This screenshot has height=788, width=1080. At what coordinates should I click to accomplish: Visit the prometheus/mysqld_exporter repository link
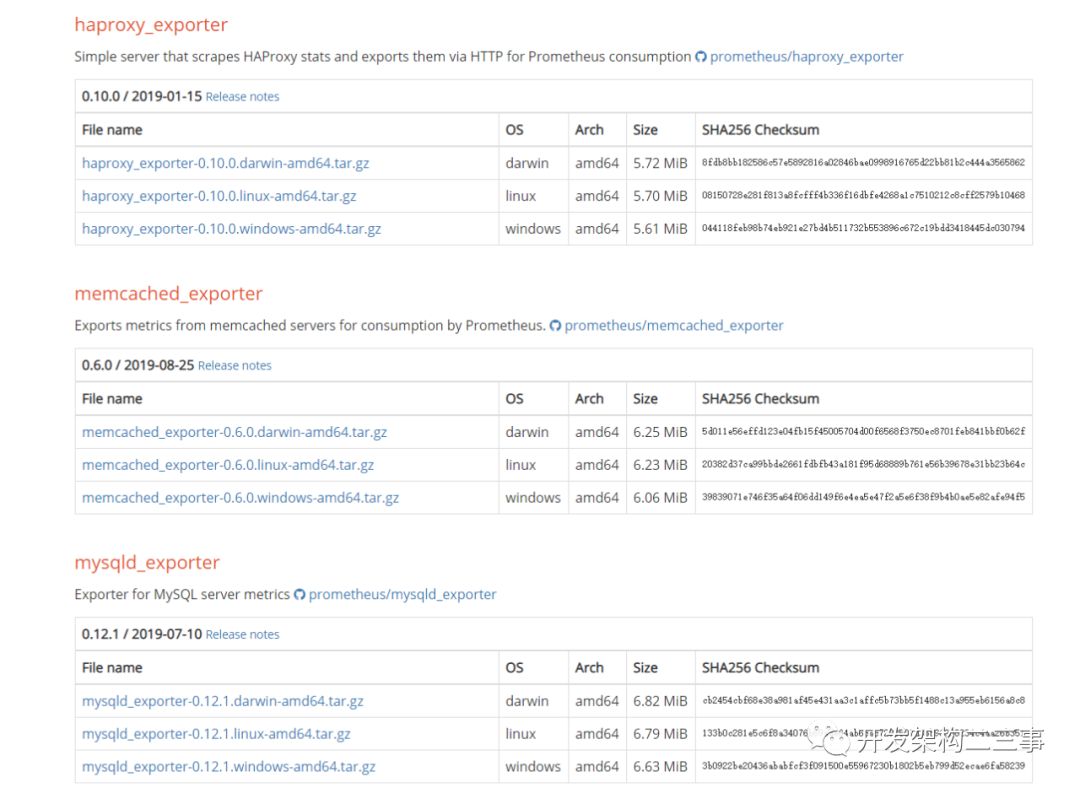(402, 595)
